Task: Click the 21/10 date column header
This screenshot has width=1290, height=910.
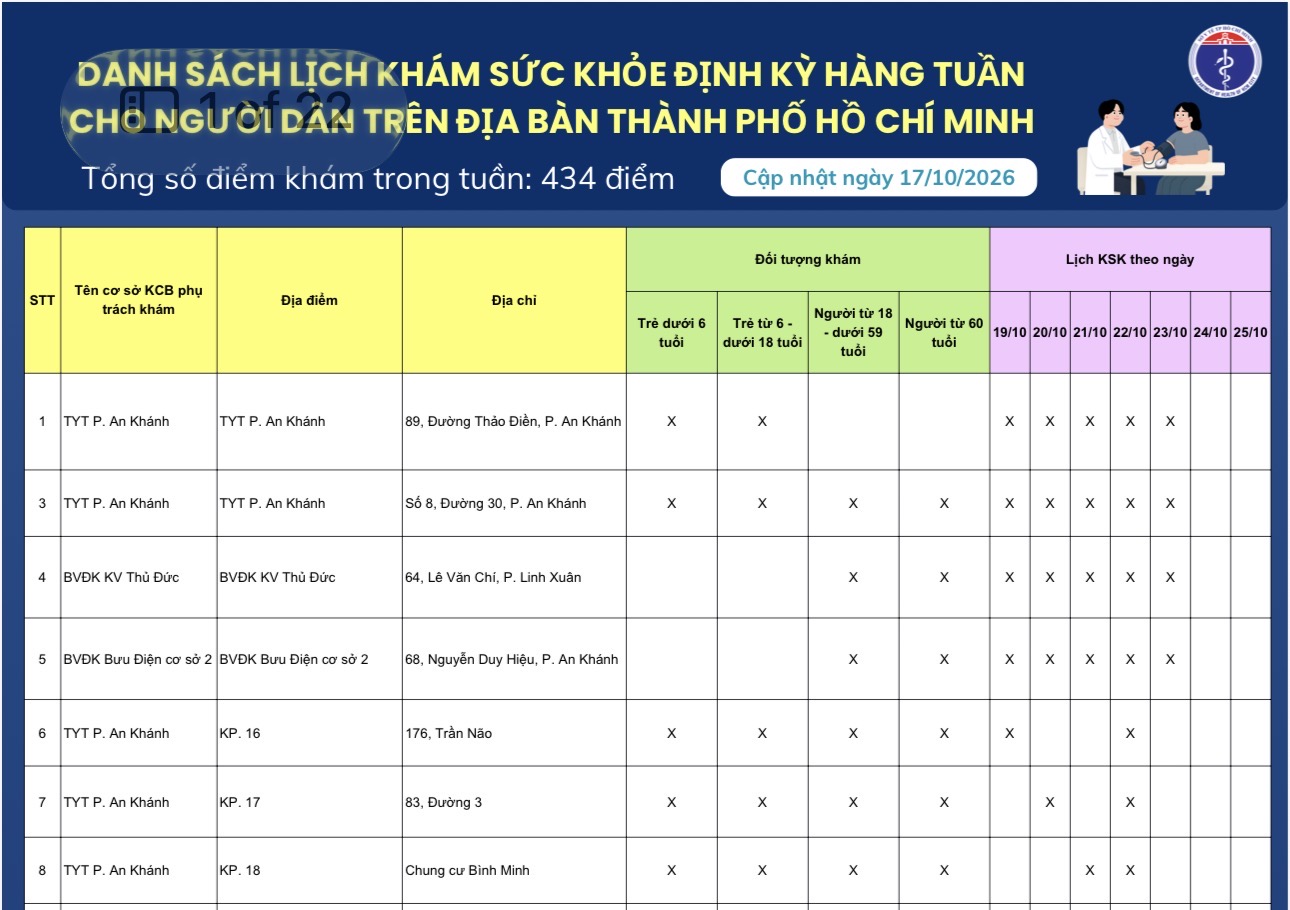Action: click(x=1090, y=333)
